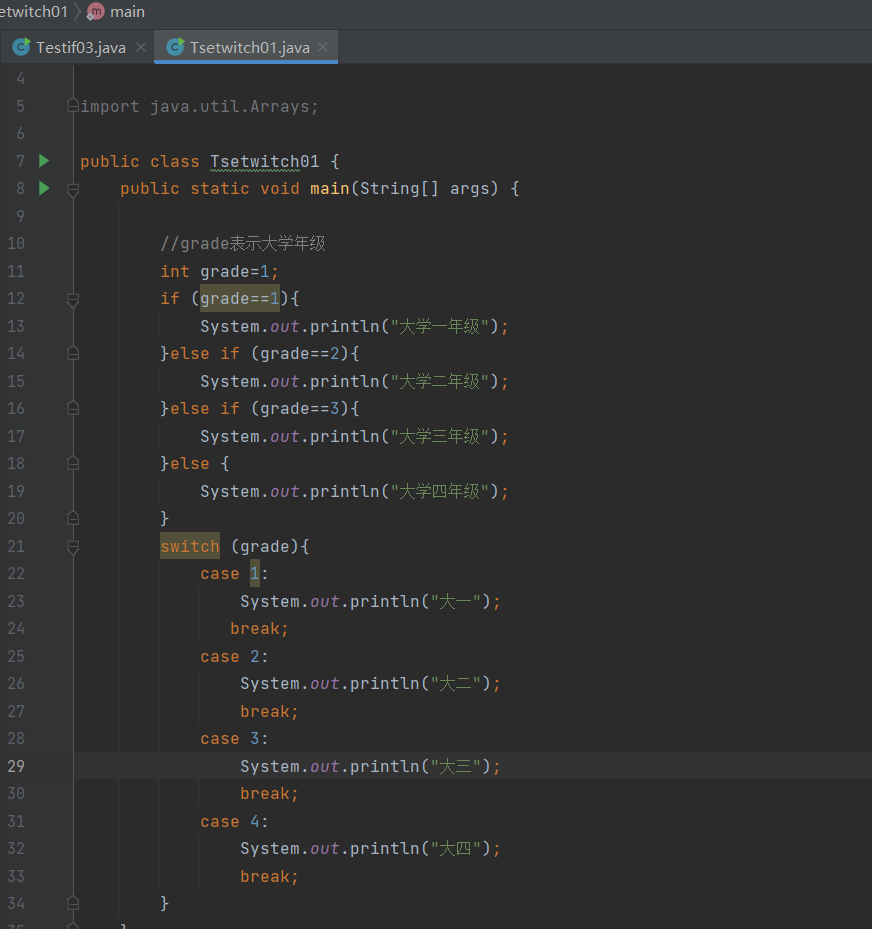Click the case 4 label
This screenshot has height=929, width=872.
click(234, 821)
